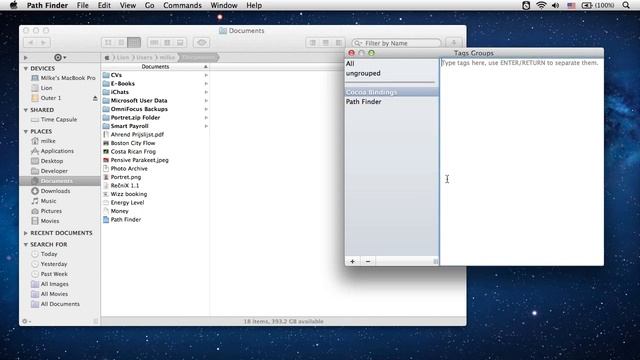Image resolution: width=640 pixels, height=360 pixels.
Task: Select Cocoa Bindings tag group
Action: coord(391,92)
